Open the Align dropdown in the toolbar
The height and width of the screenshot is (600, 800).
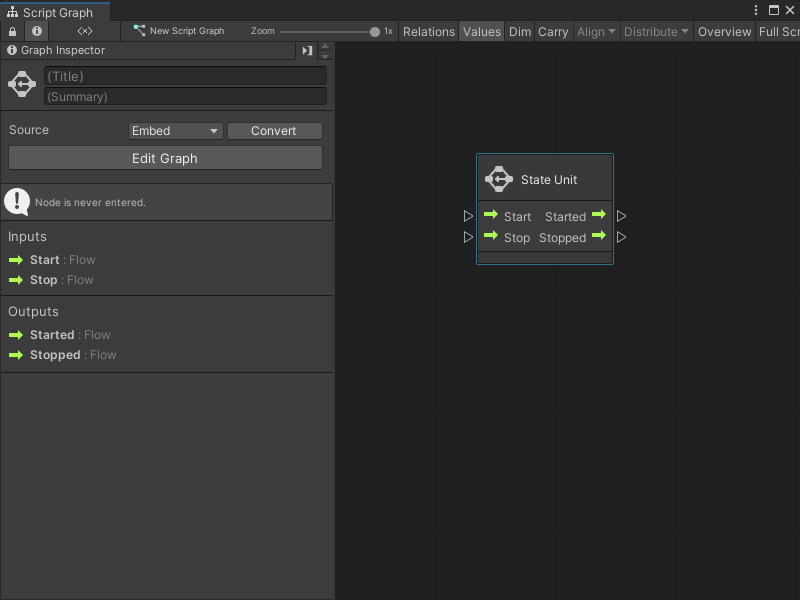coord(595,31)
